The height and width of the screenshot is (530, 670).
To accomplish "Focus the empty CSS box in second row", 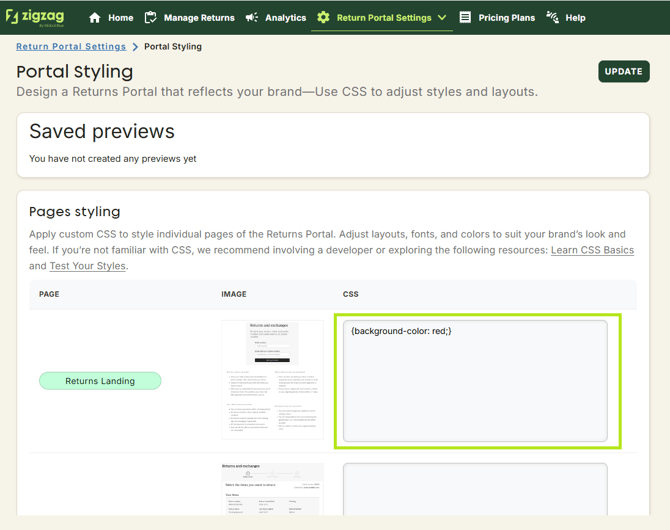I will [x=475, y=488].
